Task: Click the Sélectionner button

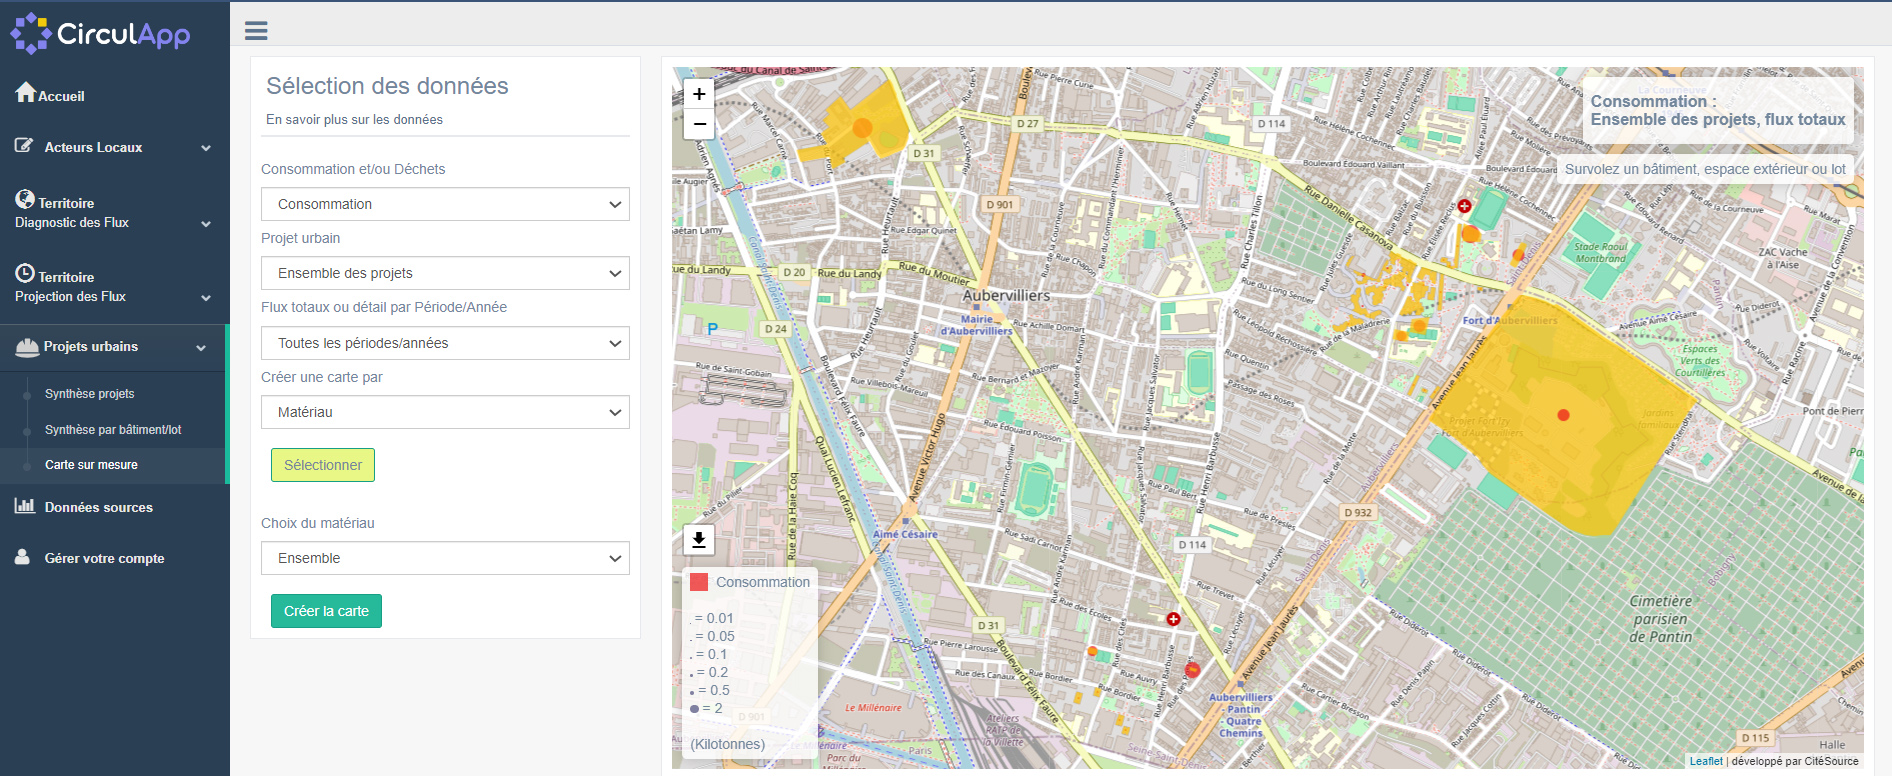Action: click(x=322, y=465)
